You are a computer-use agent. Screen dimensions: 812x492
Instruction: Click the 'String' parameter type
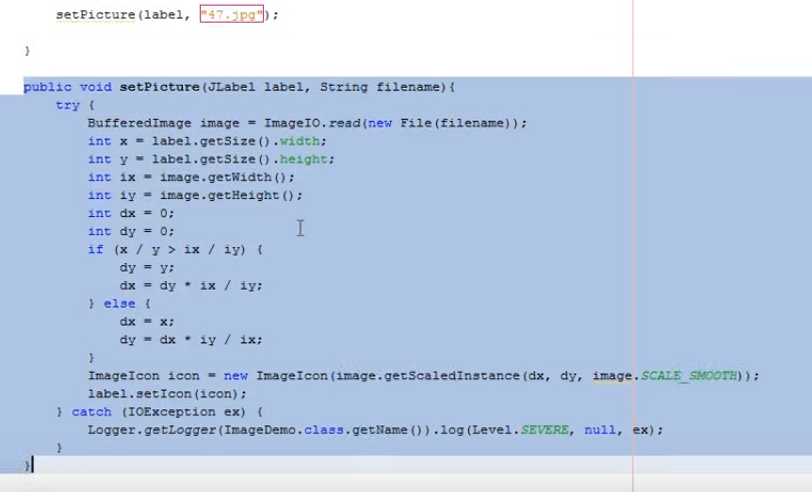[x=344, y=86]
